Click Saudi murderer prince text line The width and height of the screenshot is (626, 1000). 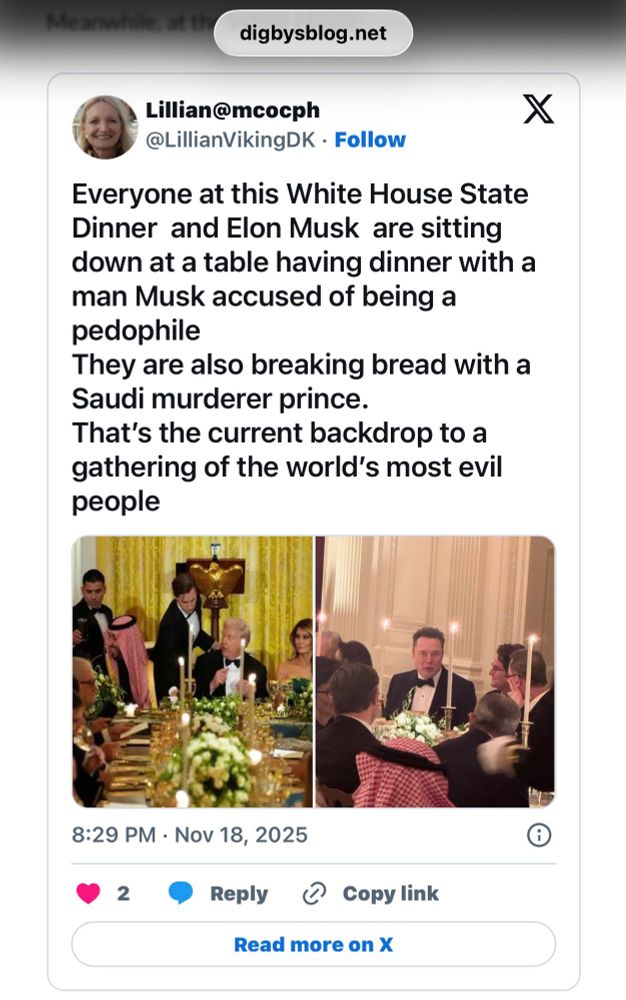pyautogui.click(x=220, y=399)
